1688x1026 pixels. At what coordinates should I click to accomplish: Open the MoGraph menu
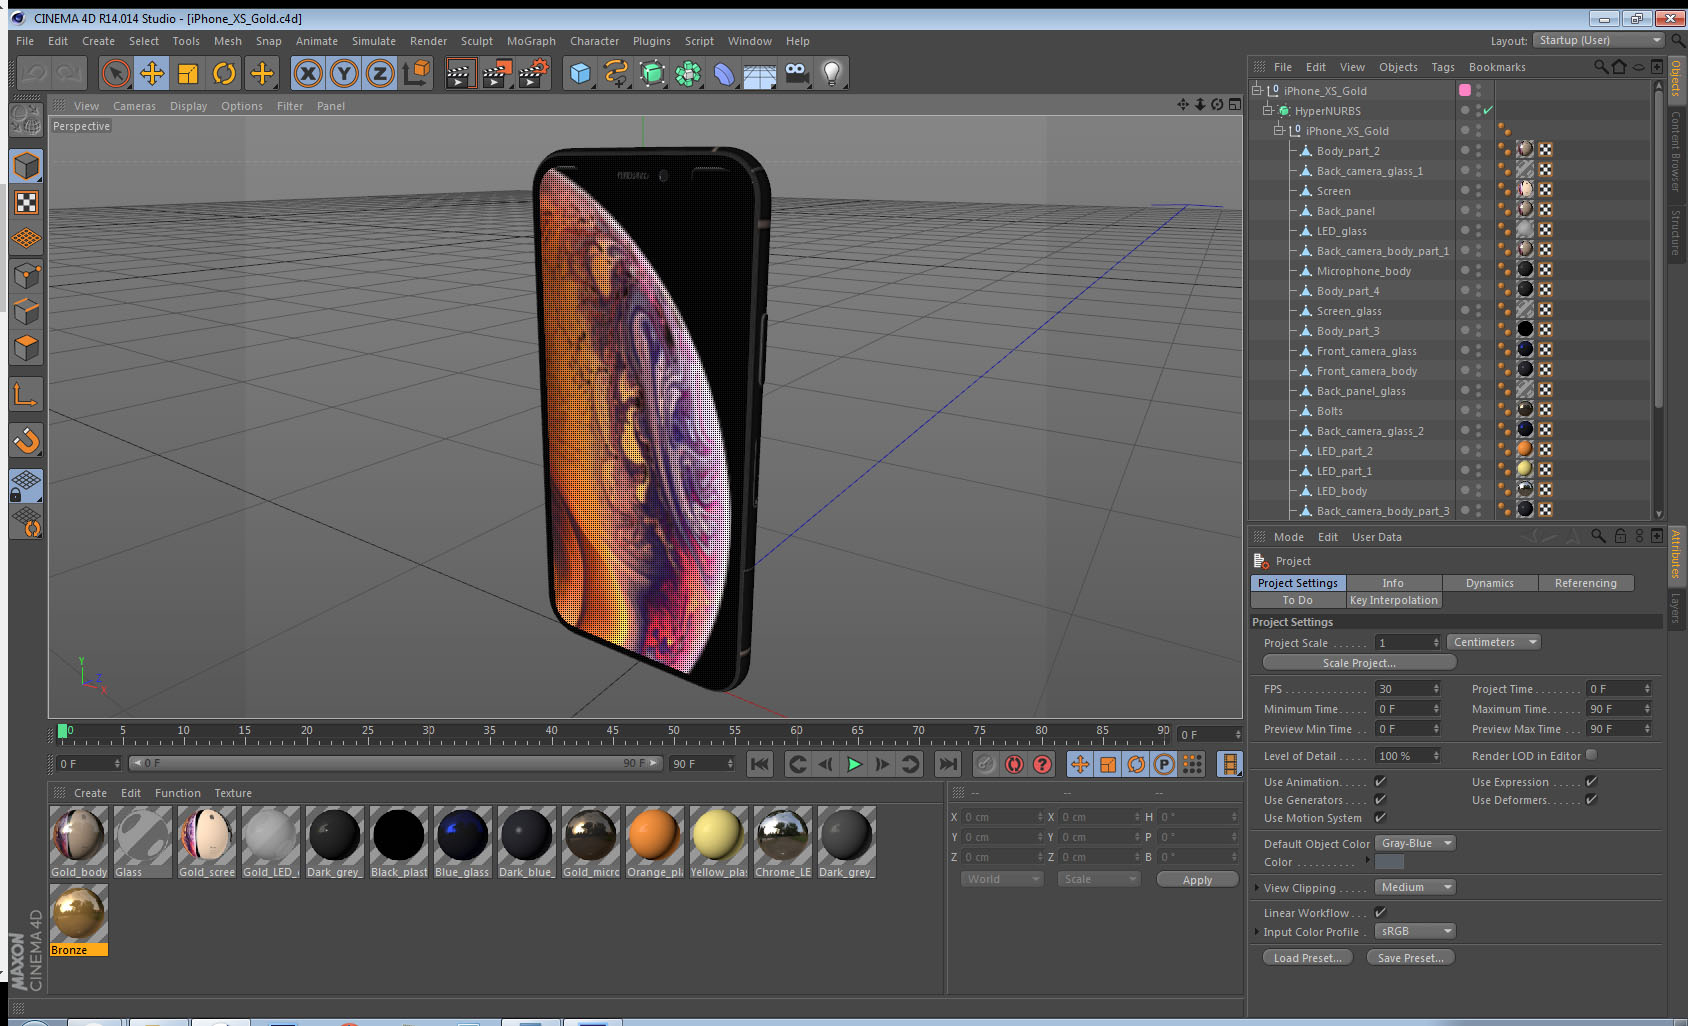(531, 41)
